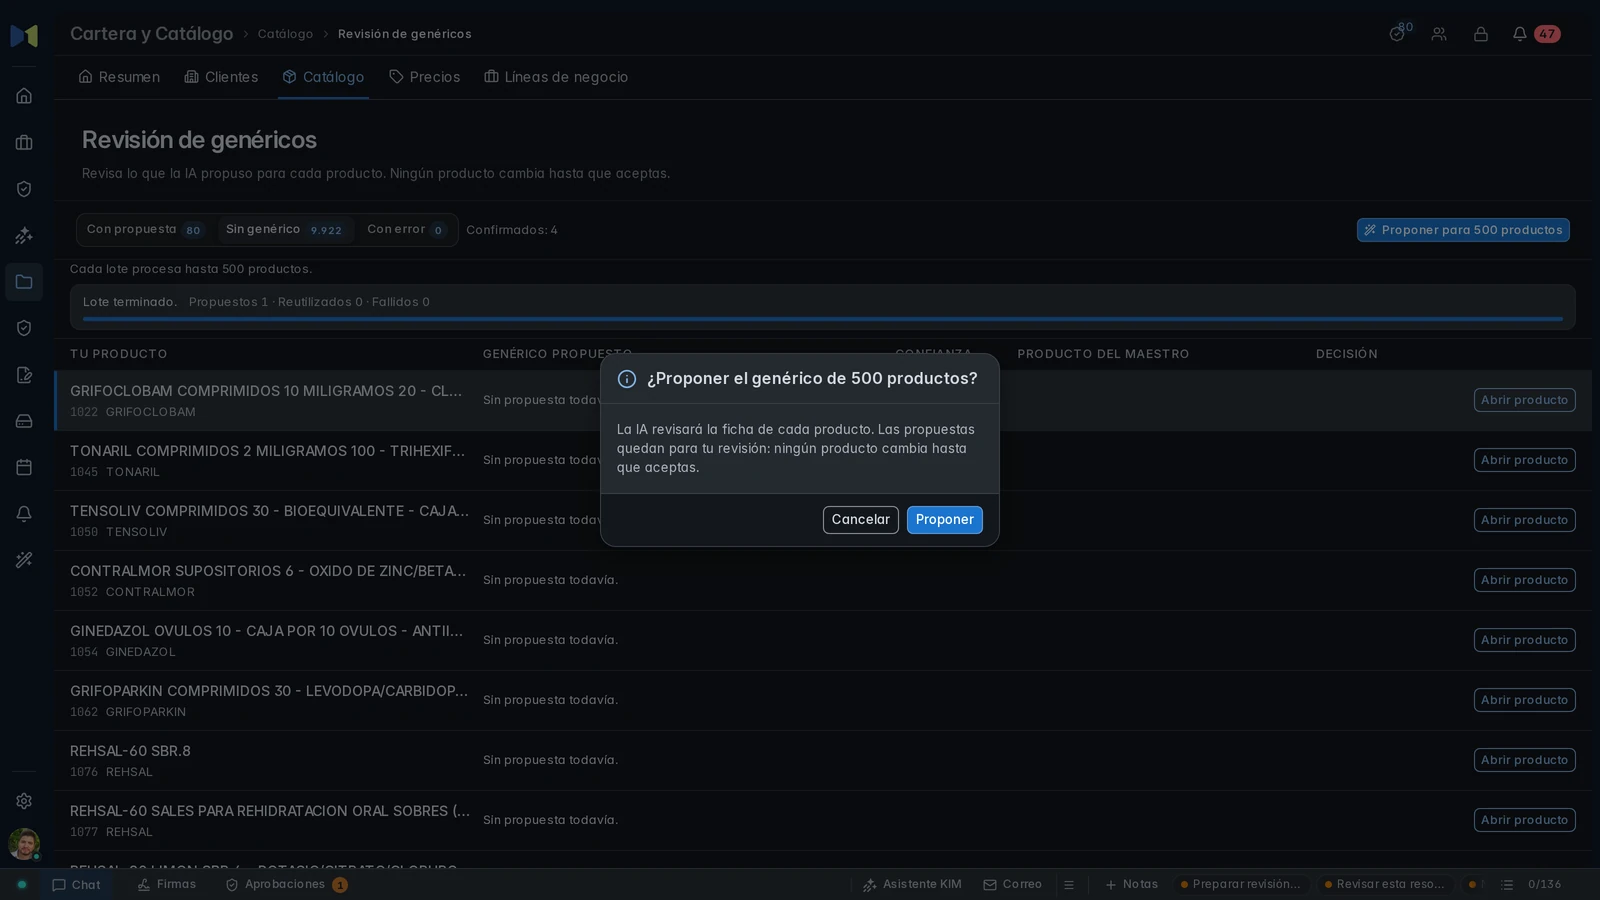1600x900 pixels.
Task: Click the Proponer button in the dialog
Action: click(944, 520)
